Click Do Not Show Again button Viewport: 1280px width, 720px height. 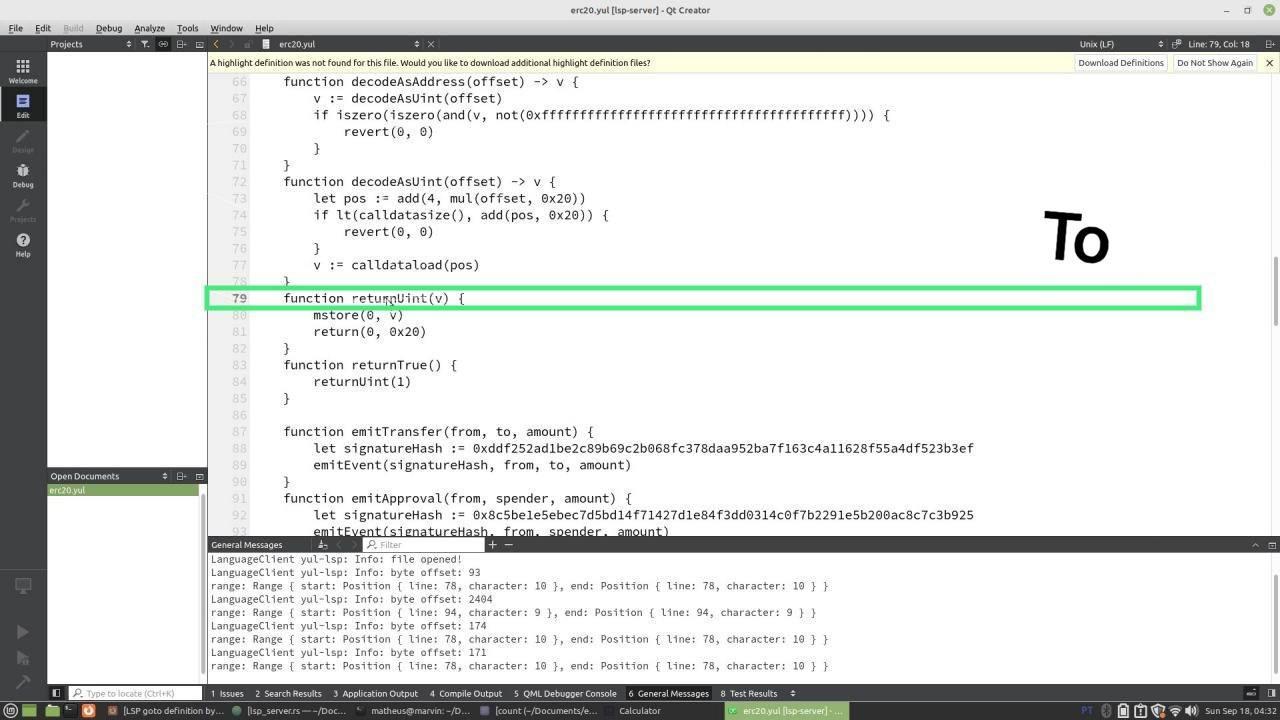click(1214, 63)
